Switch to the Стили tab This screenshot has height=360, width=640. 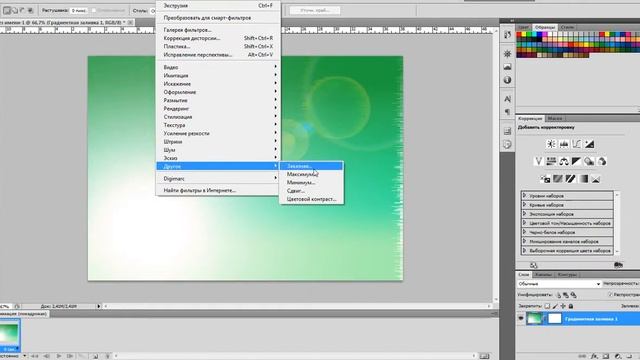click(x=567, y=27)
